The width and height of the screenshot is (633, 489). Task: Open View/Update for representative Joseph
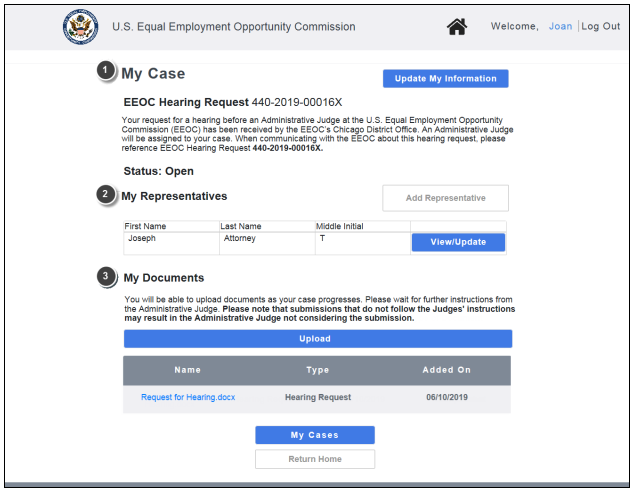(x=458, y=242)
